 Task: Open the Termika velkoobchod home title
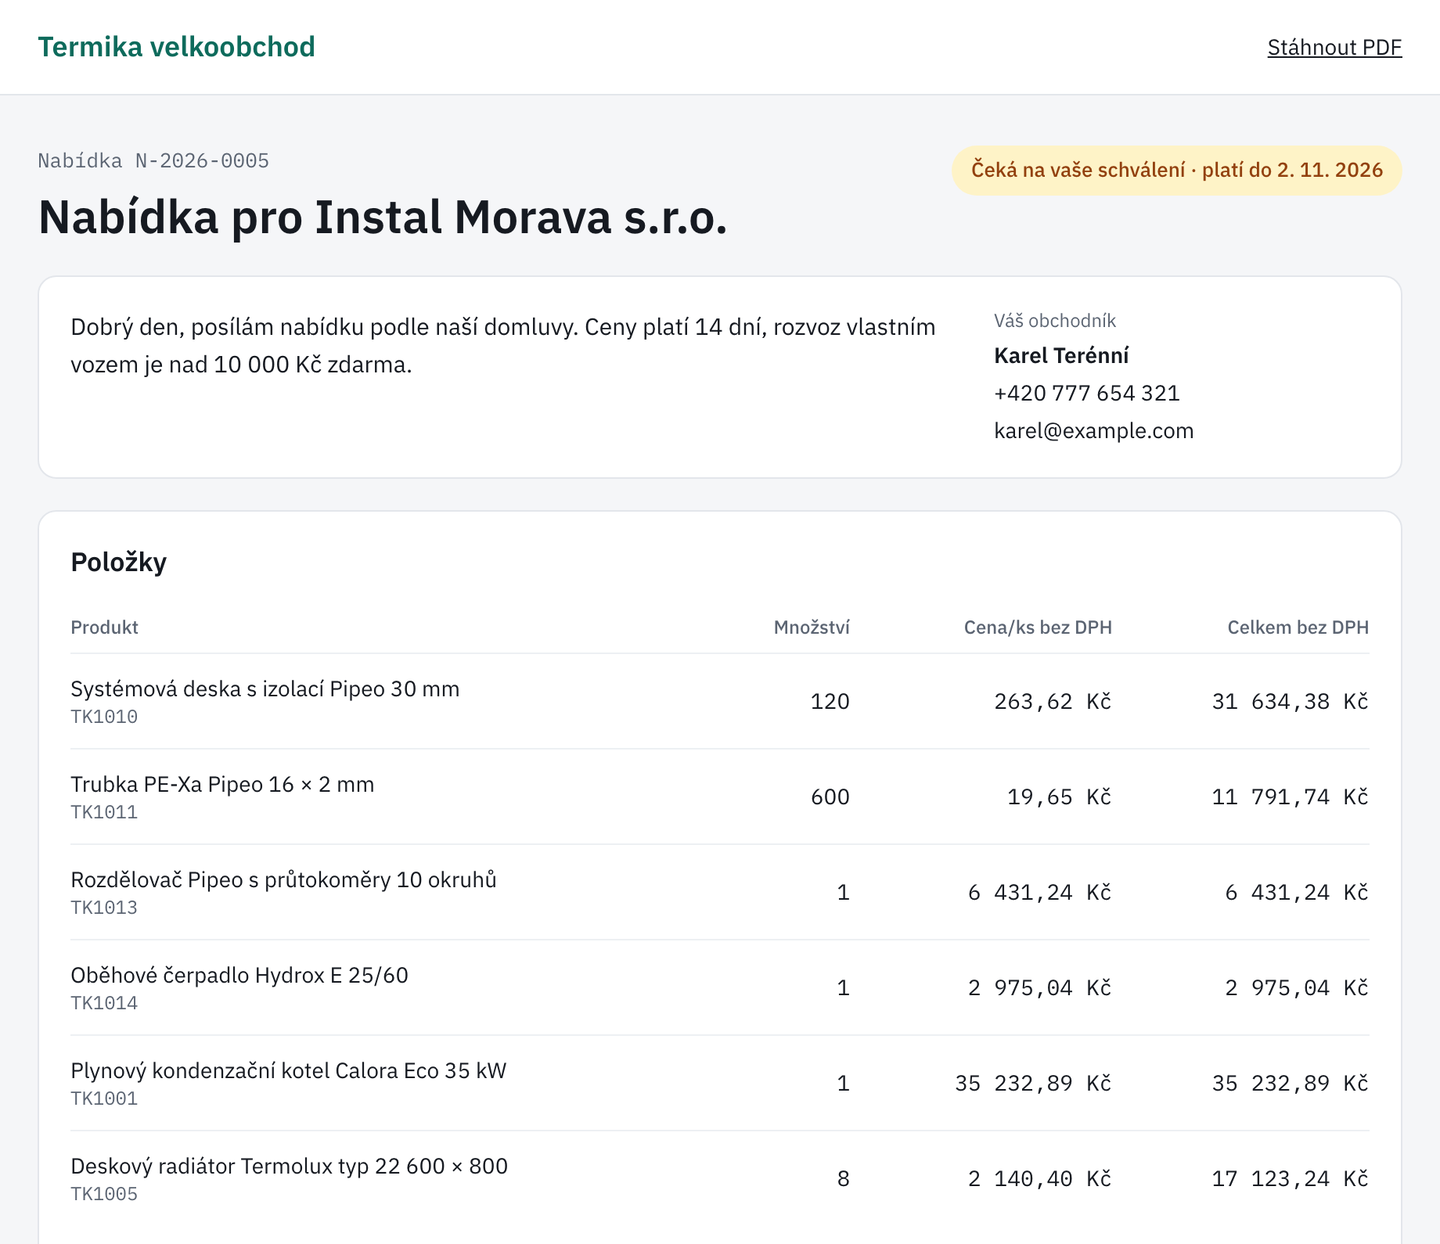tap(176, 47)
